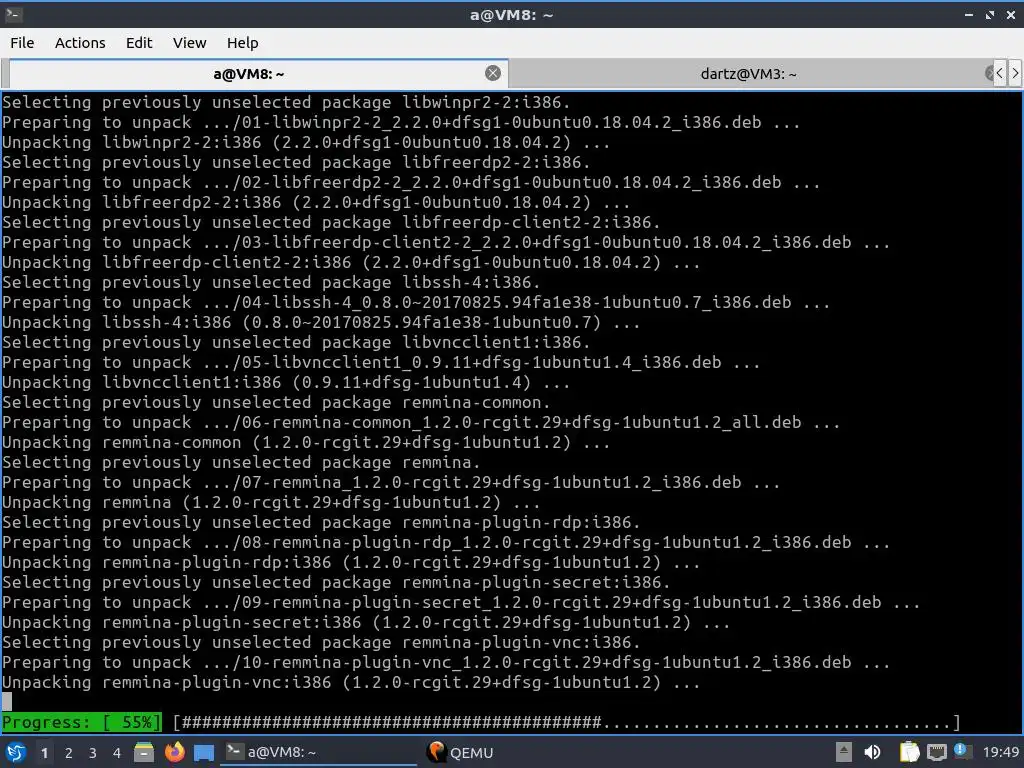This screenshot has height=768, width=1024.
Task: Switch to virtual desktop 3
Action: [x=93, y=753]
